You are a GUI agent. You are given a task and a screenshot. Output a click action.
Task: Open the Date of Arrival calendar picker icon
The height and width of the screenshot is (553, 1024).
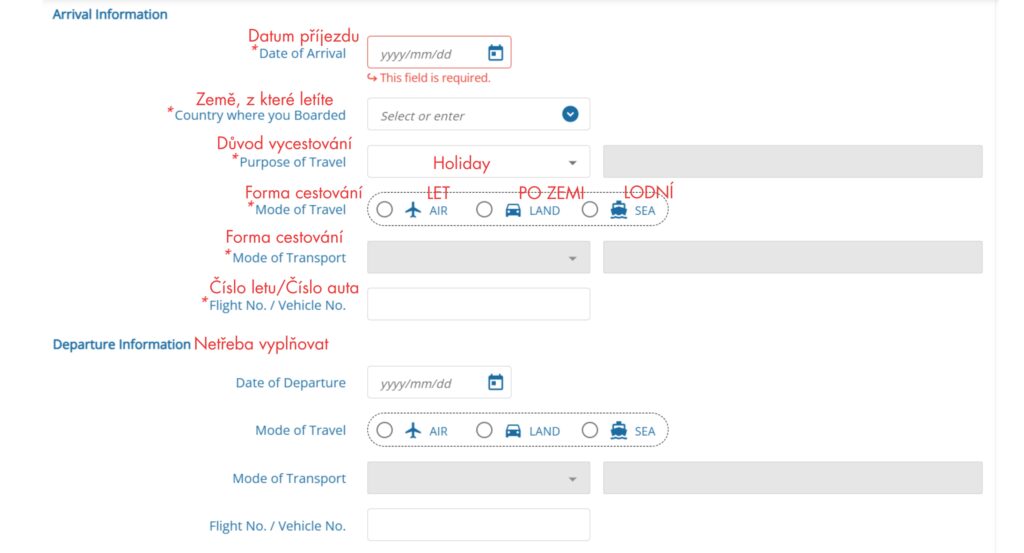(495, 53)
